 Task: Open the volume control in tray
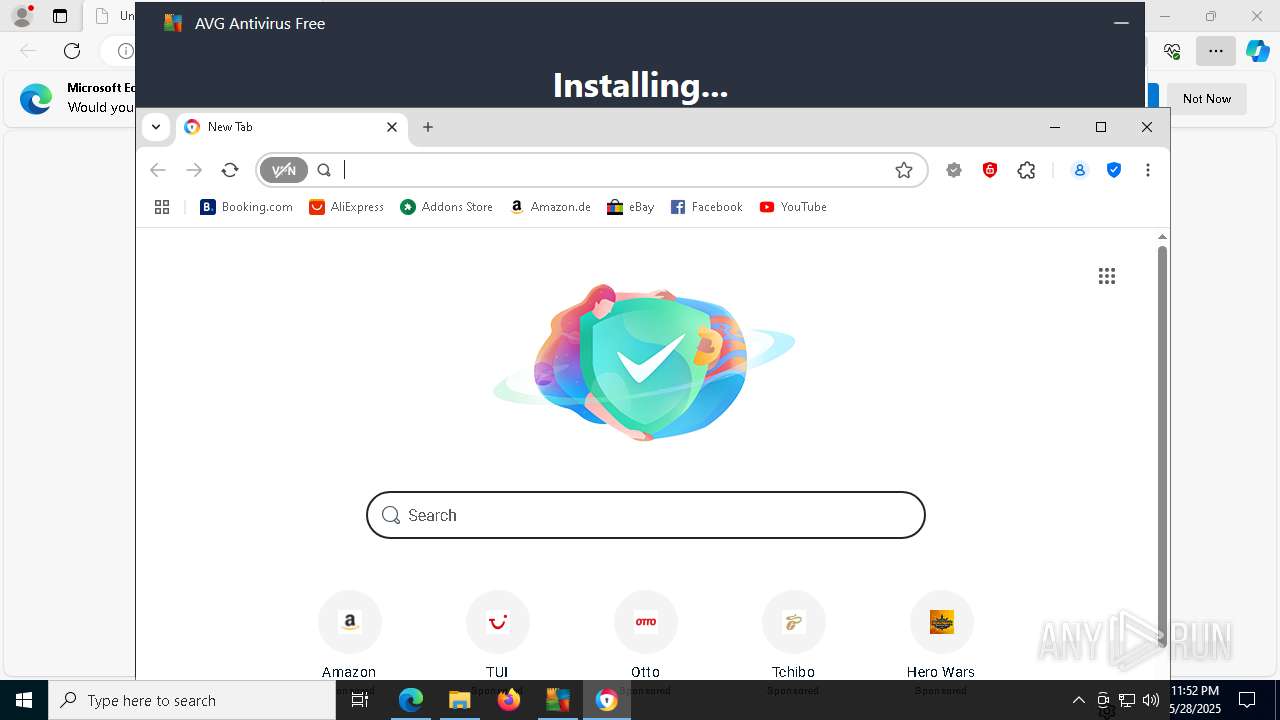coord(1150,700)
